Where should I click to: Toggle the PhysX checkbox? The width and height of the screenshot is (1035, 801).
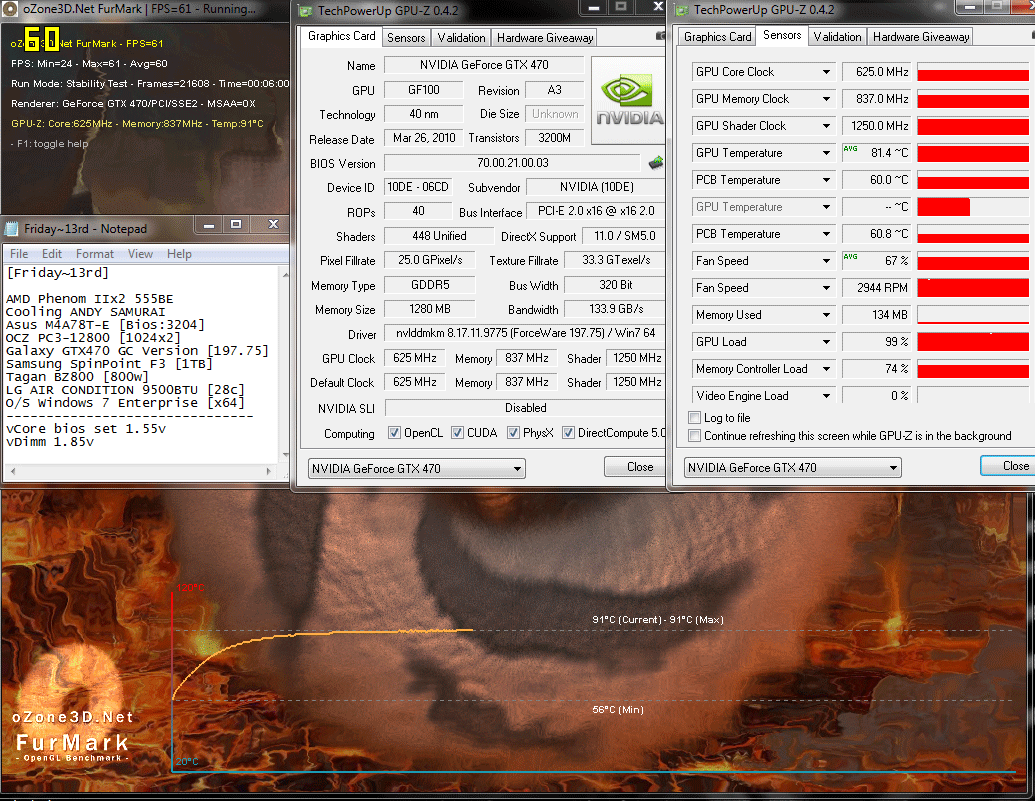tap(513, 433)
